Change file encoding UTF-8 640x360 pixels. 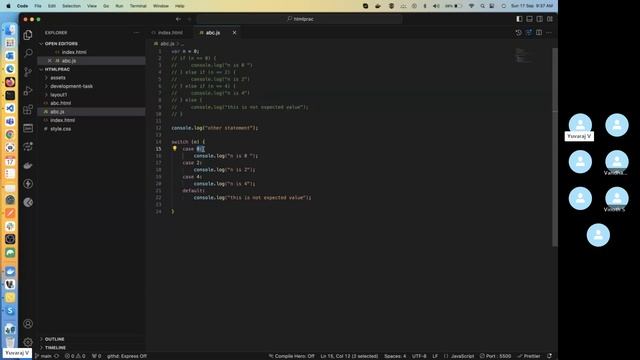point(419,356)
